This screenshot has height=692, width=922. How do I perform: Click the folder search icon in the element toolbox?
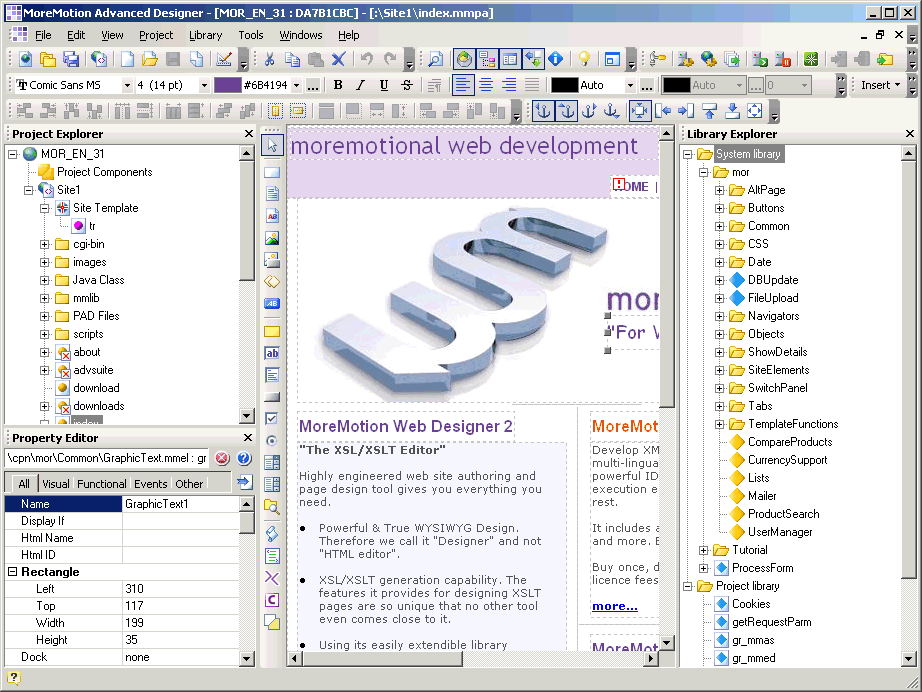272,506
